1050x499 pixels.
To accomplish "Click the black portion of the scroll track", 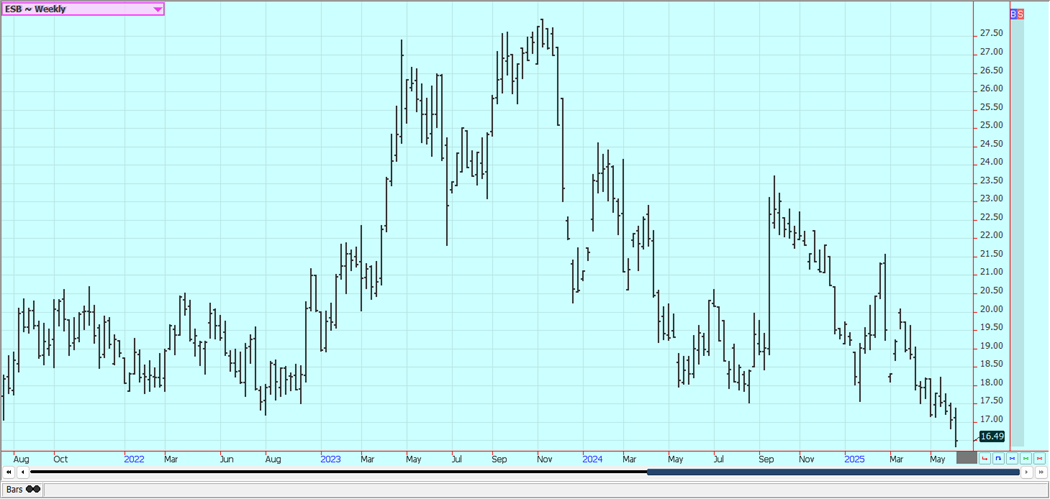I will 338,472.
